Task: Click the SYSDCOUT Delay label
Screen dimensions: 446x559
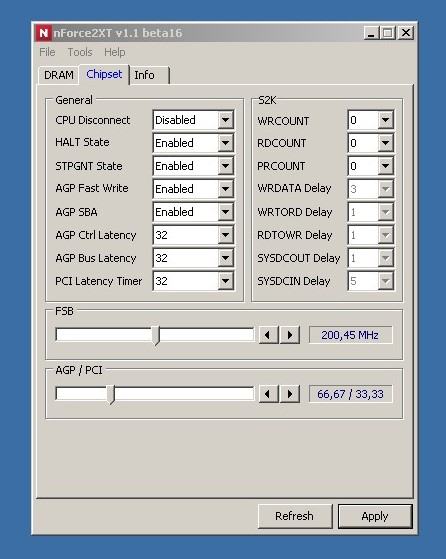Action: (298, 258)
